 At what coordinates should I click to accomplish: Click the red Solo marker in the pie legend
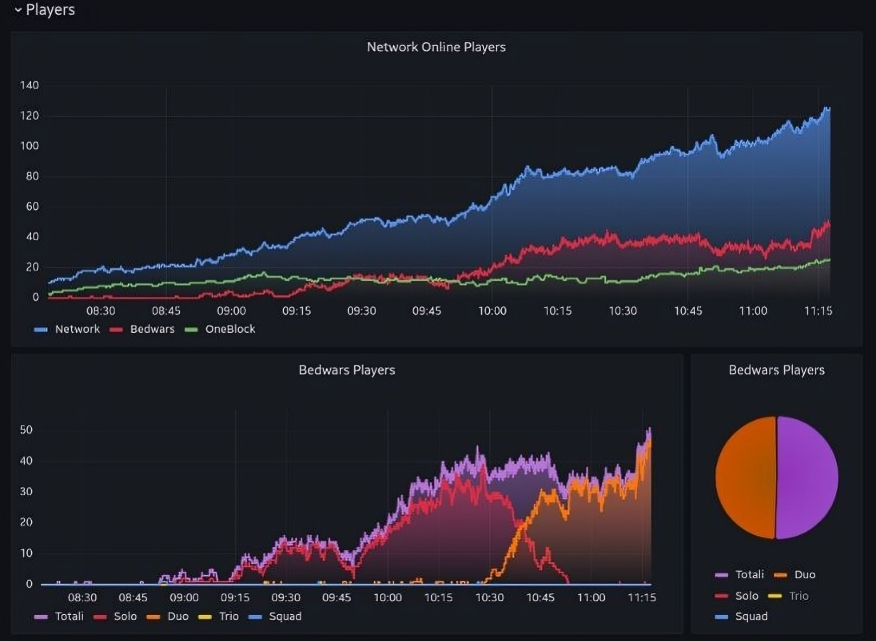coord(721,596)
